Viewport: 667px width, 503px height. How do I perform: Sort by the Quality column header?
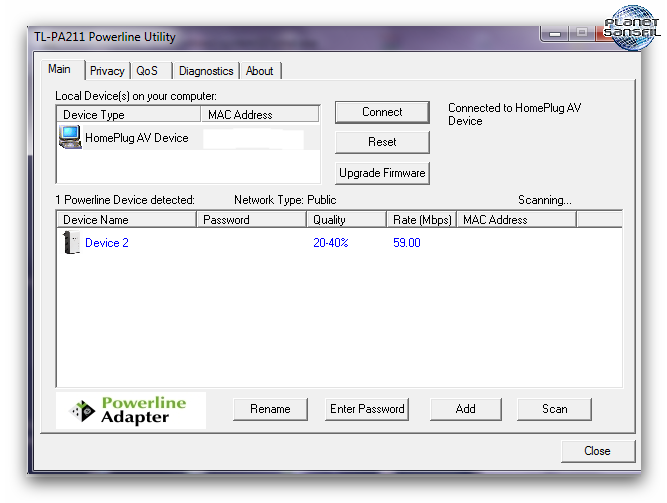click(346, 220)
